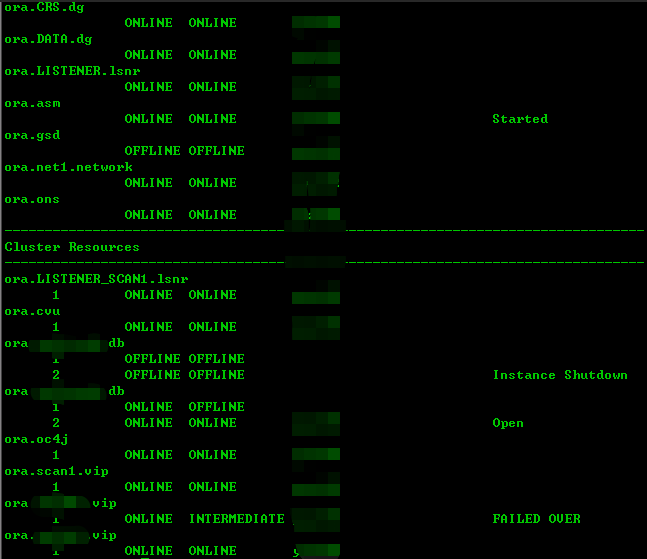Select the Open state detail text
Screen dimensions: 647x559
click(x=508, y=423)
